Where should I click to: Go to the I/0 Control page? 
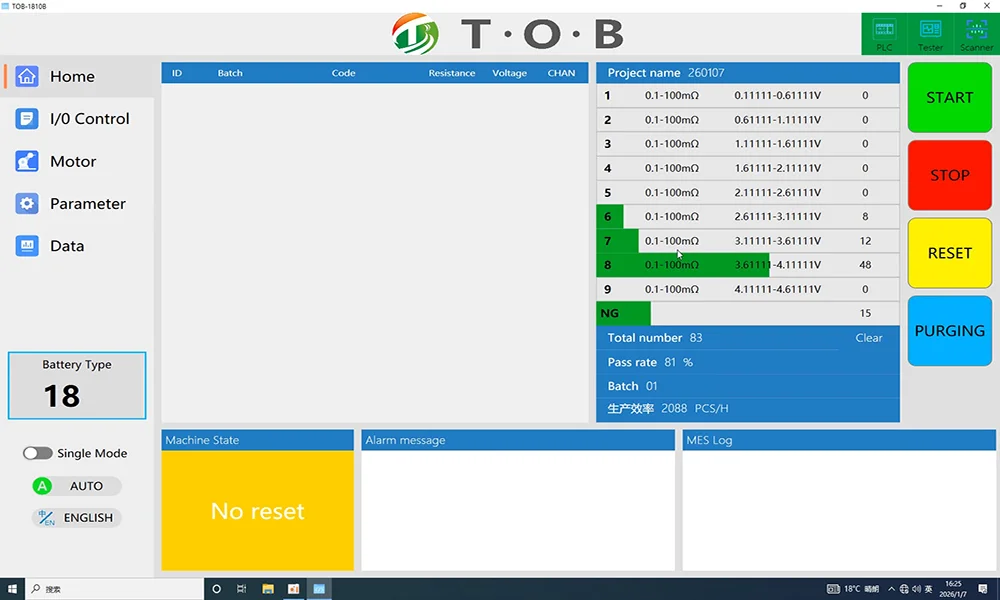click(x=89, y=119)
